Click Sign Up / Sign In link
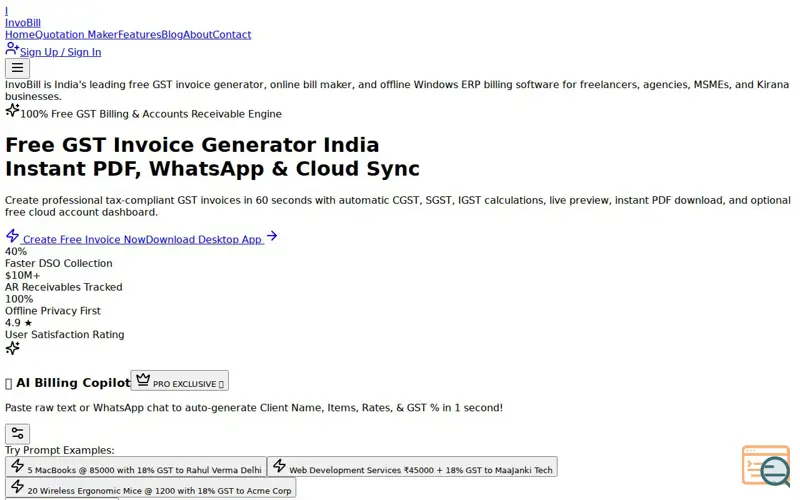The width and height of the screenshot is (800, 500). coord(61,52)
